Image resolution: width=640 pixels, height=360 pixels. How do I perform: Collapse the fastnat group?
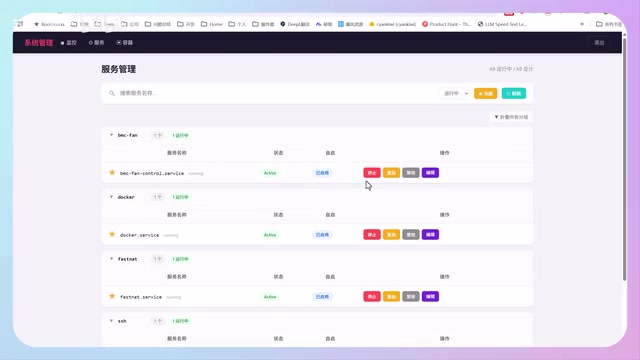pos(111,259)
